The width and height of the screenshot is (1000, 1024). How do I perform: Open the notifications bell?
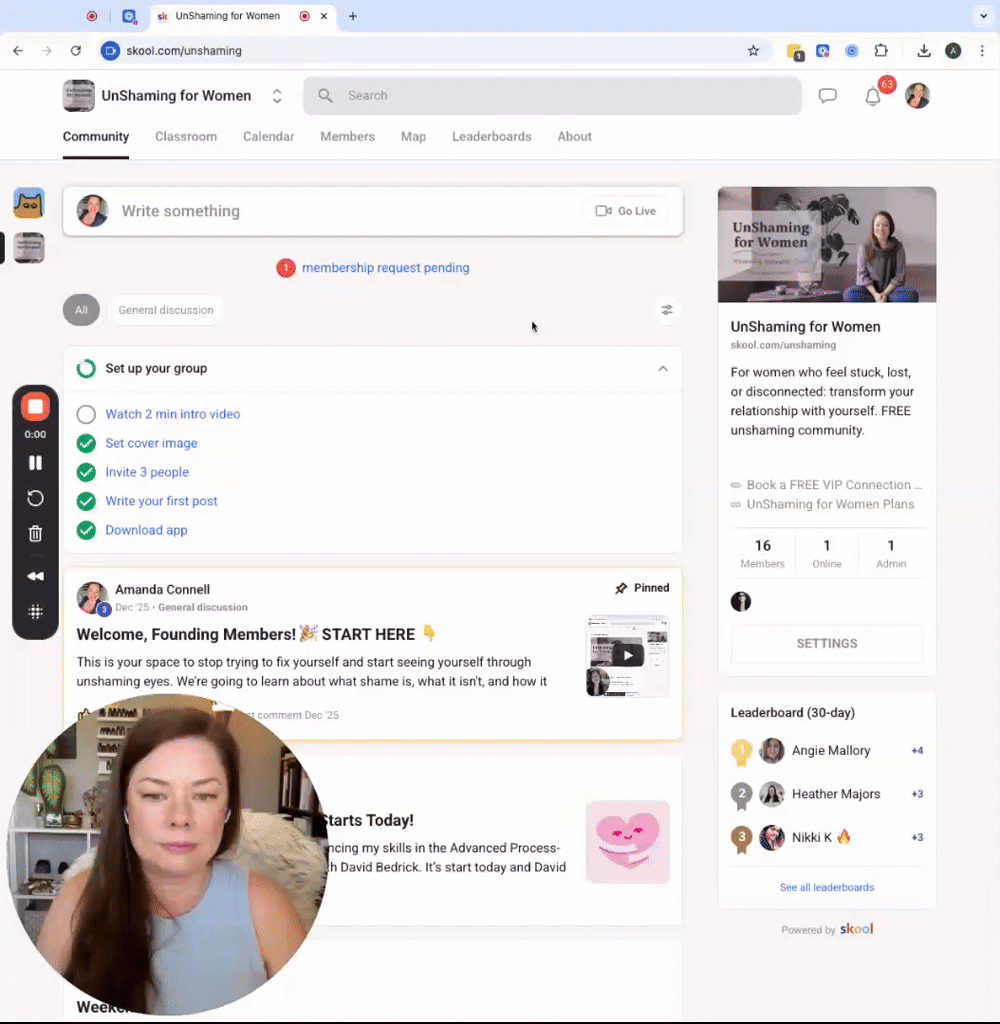(873, 97)
